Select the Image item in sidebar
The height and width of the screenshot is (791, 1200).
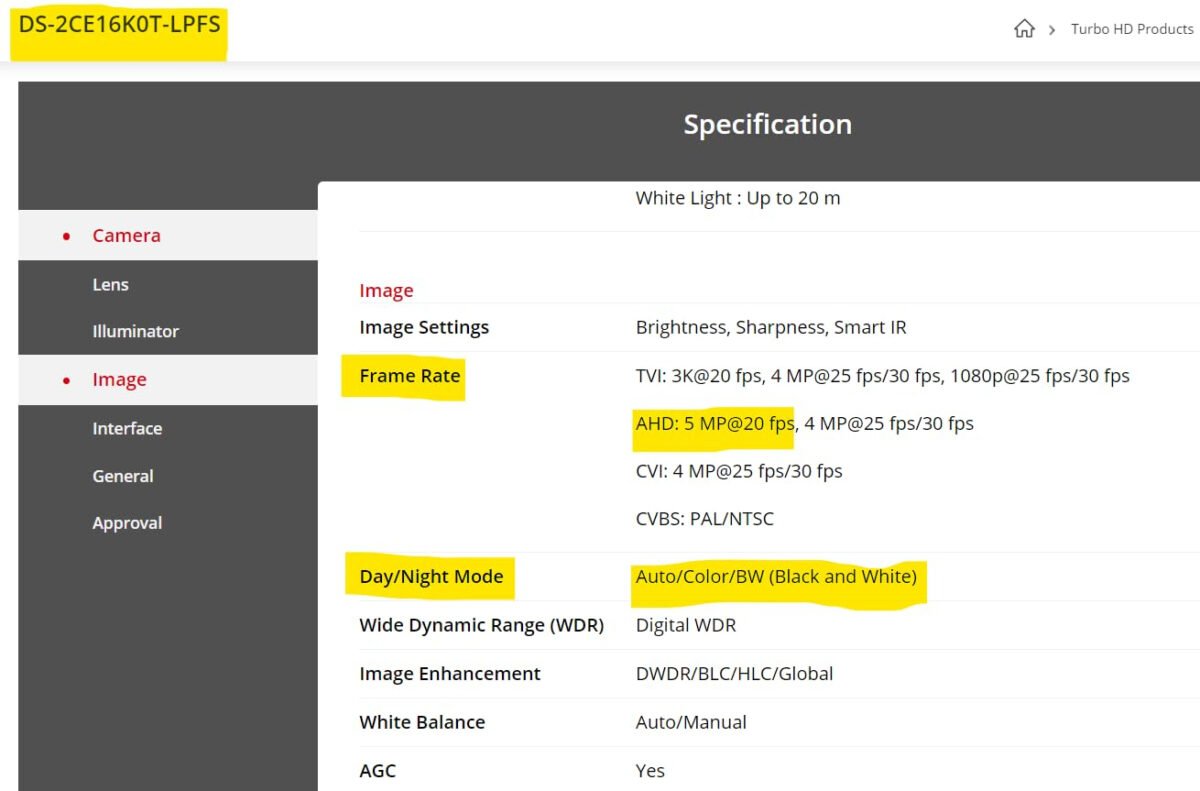[119, 380]
